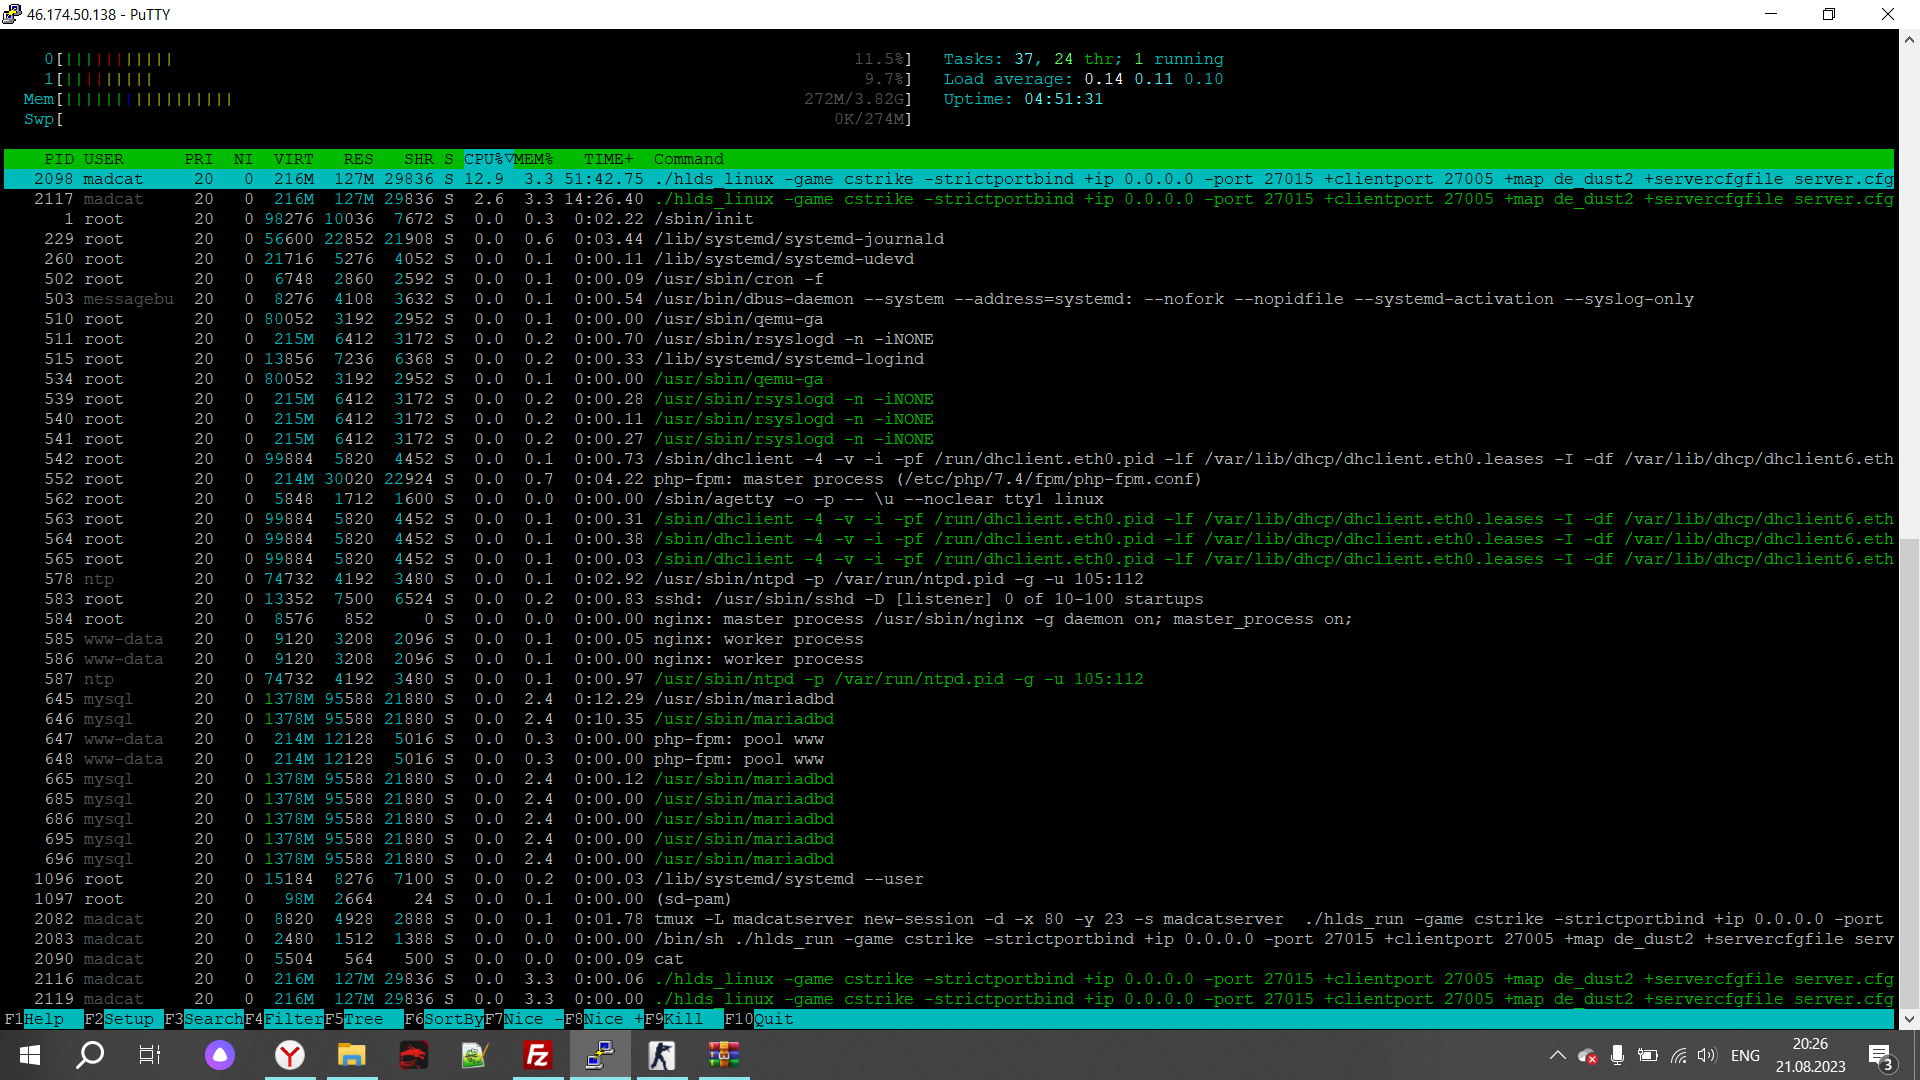The width and height of the screenshot is (1920, 1080).
Task: Open Task View in taskbar
Action: [150, 1055]
